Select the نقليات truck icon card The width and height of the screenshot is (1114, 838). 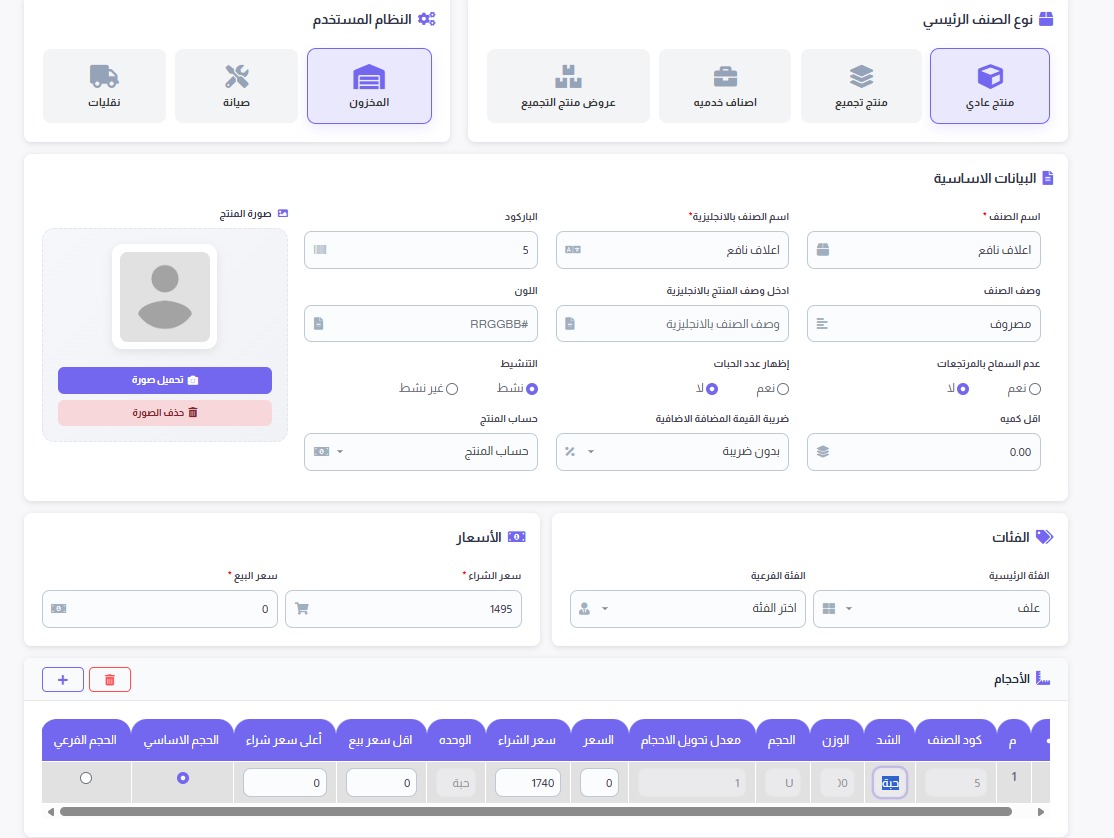104,86
